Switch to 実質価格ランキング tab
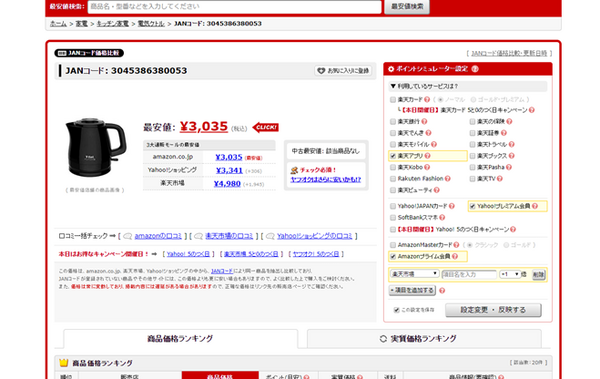Screen dimensions: 600x379 424,339
